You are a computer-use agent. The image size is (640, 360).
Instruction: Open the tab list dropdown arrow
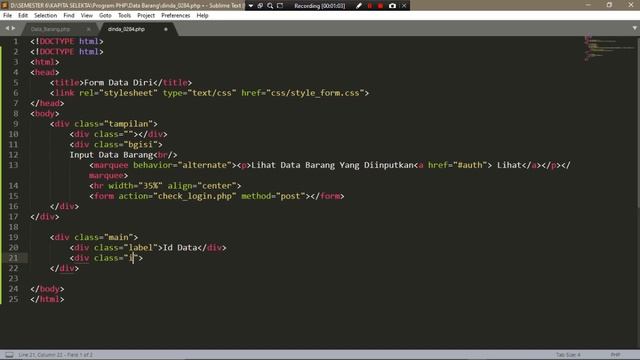(635, 28)
